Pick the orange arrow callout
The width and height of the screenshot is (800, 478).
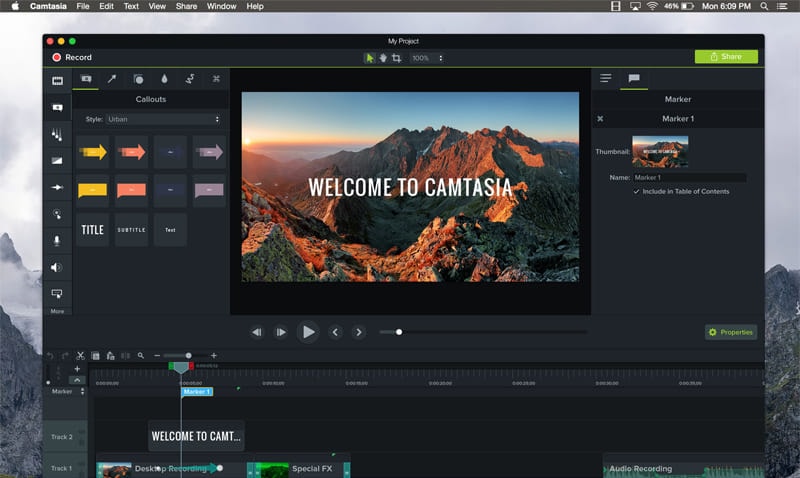tap(132, 152)
